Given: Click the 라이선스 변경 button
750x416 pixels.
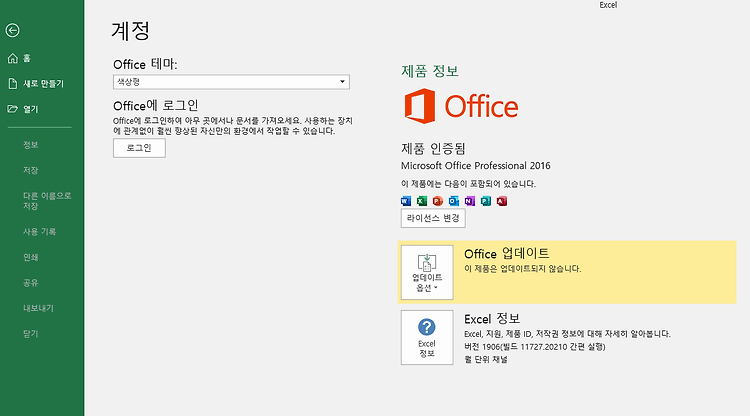Looking at the screenshot, I should coord(433,219).
